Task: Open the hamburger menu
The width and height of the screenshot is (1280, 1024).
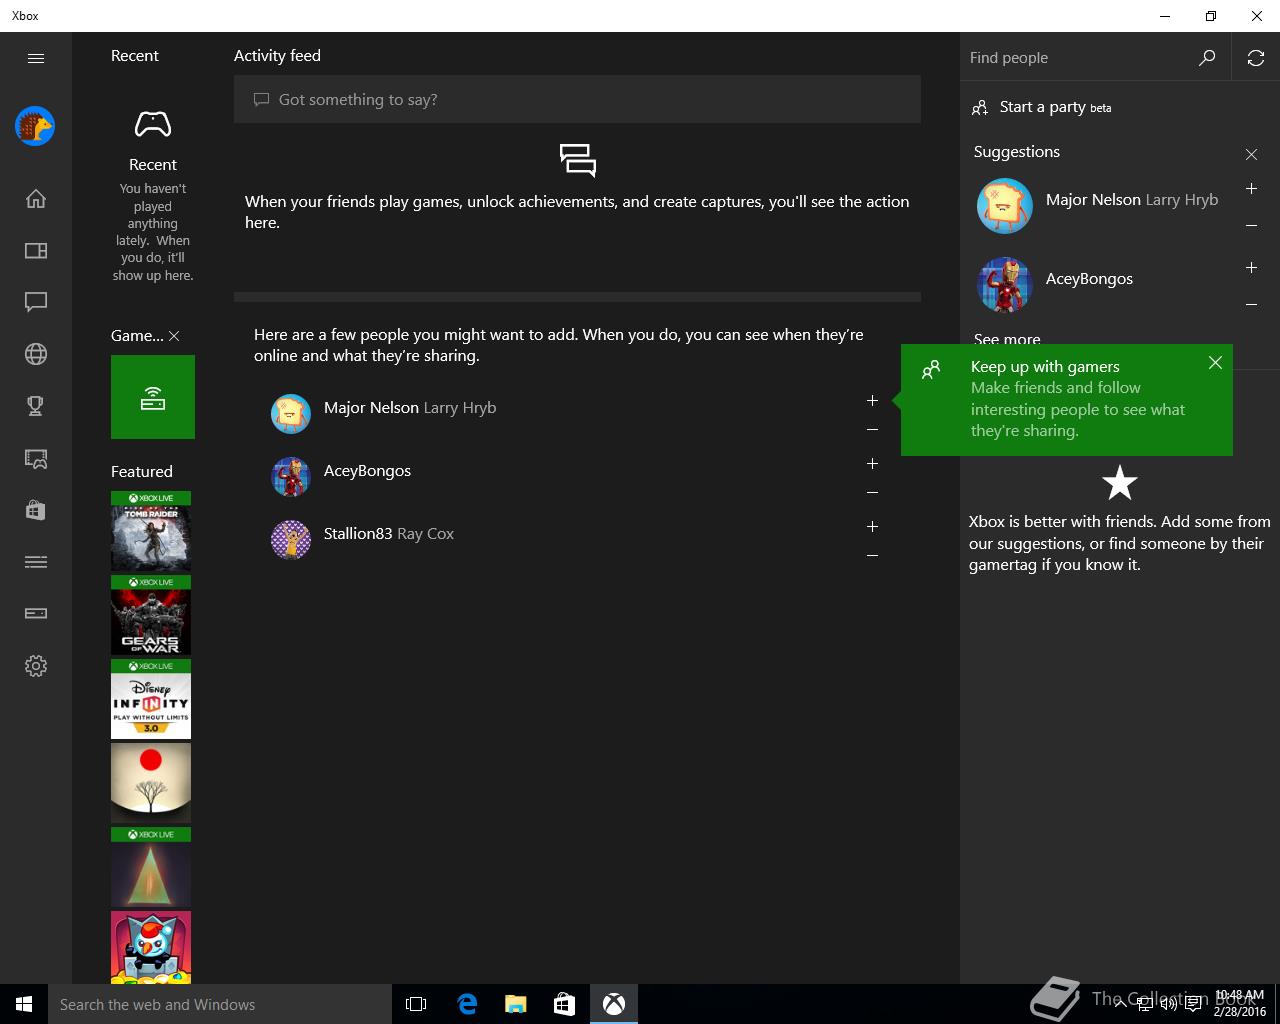Action: pos(36,58)
